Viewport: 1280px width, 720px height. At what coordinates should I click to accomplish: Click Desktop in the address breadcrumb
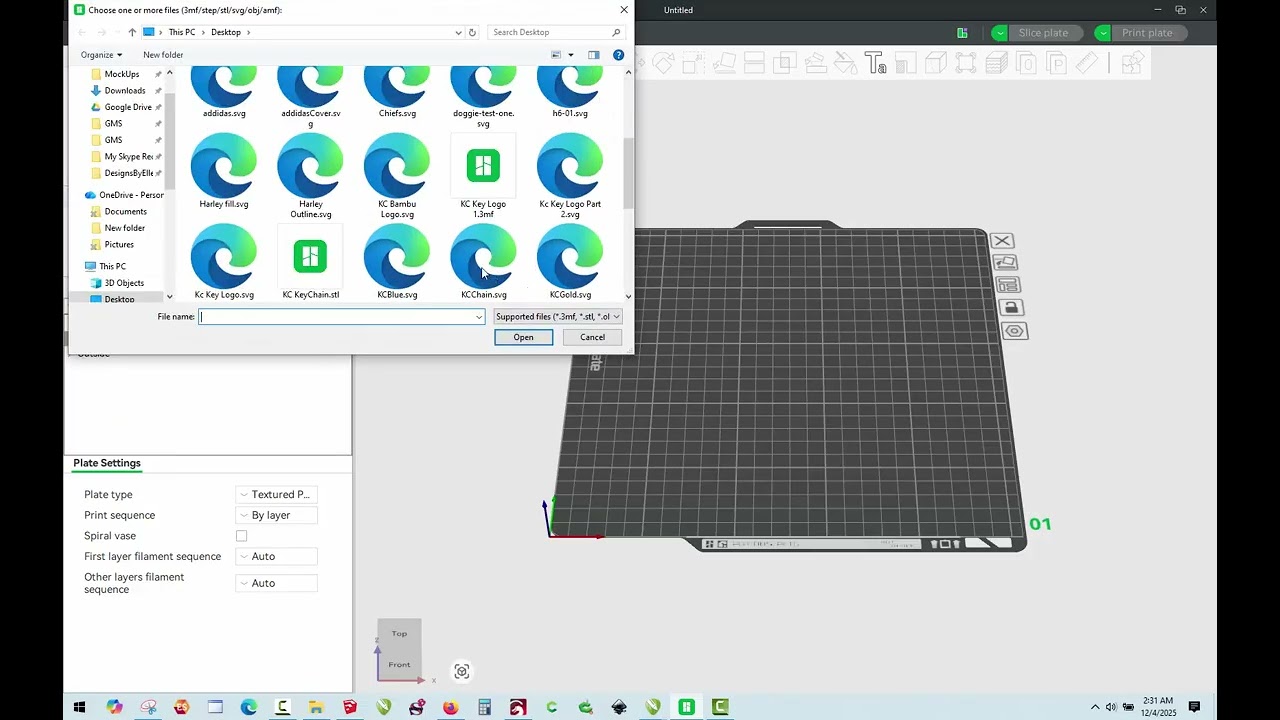226,32
